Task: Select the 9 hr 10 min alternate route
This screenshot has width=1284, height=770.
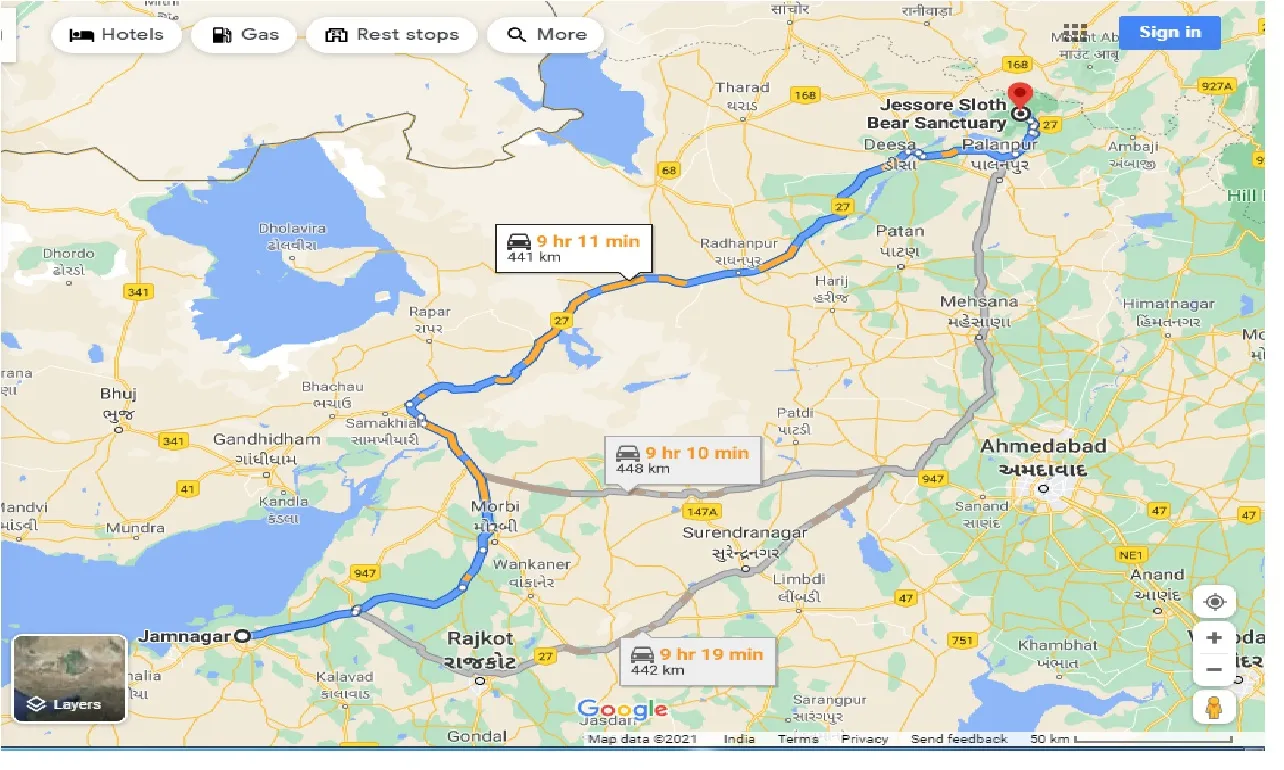Action: point(684,460)
